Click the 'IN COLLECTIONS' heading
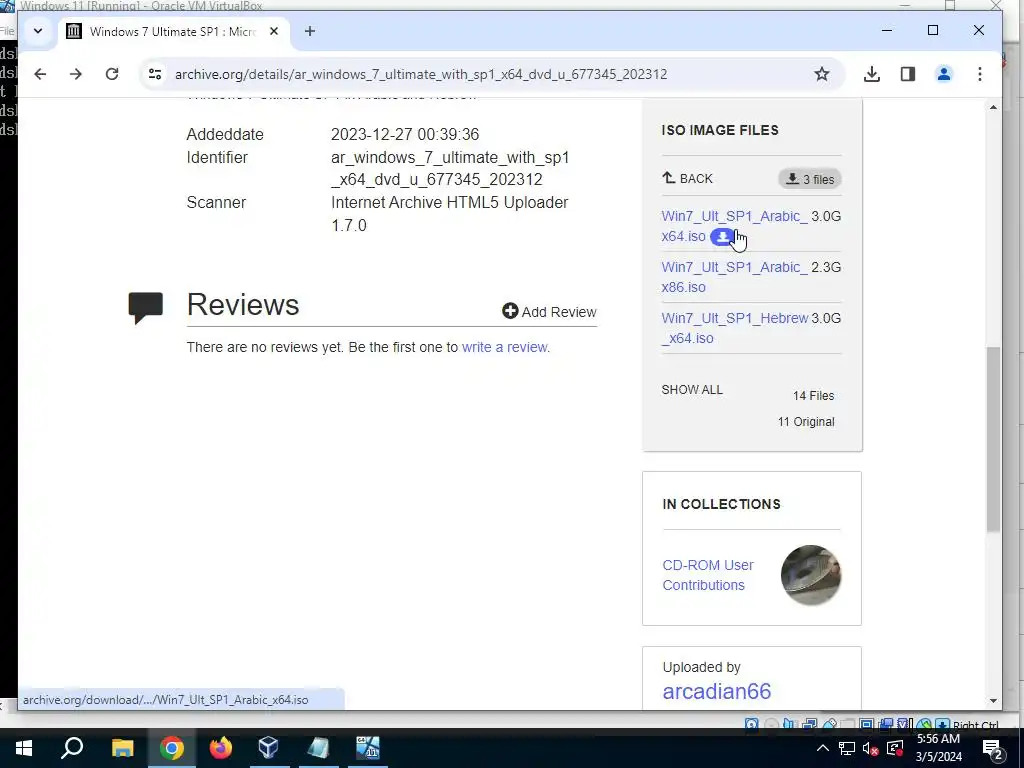The width and height of the screenshot is (1024, 768). pyautogui.click(x=722, y=504)
